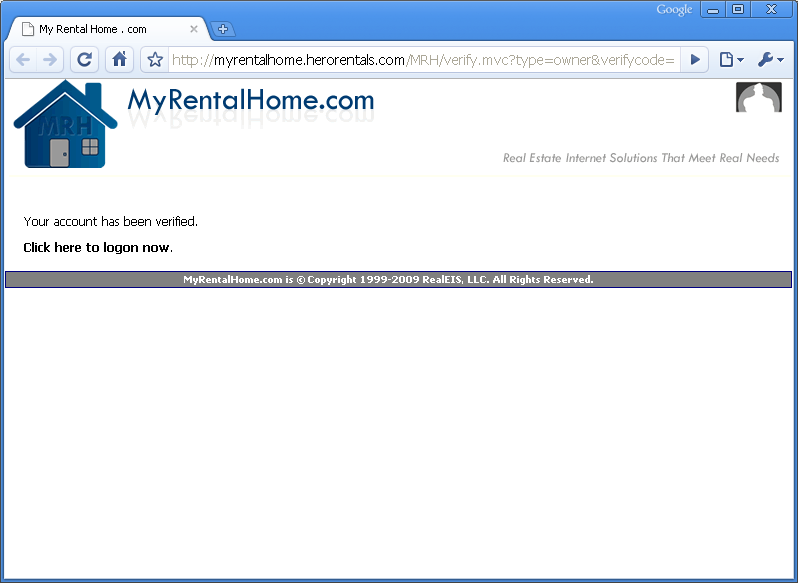Select the My Rental Home . com tab
Viewport: 798px width, 583px height.
coord(107,29)
